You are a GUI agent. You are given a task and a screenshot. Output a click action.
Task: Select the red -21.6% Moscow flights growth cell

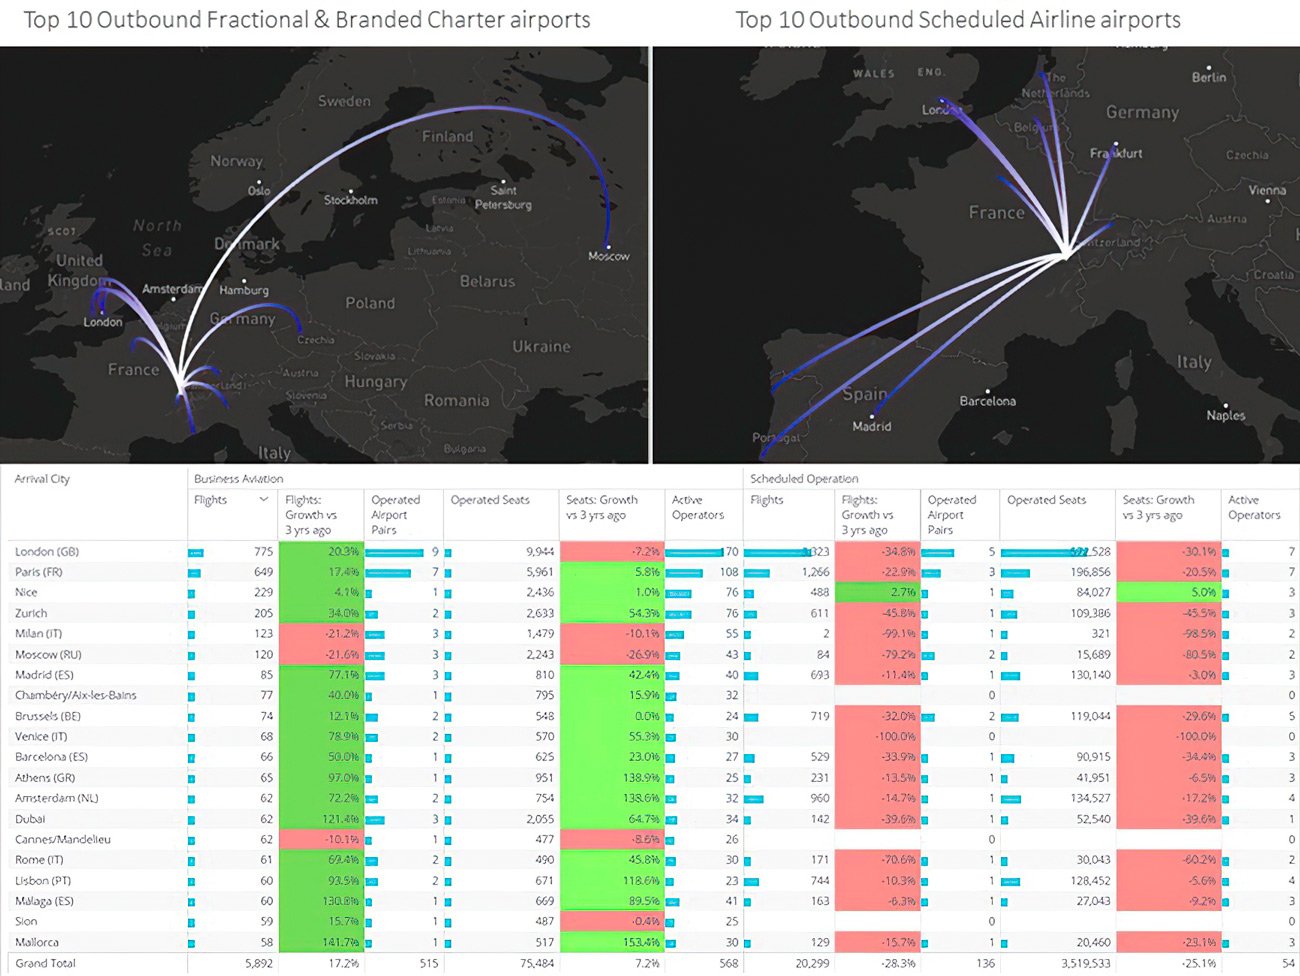(319, 655)
